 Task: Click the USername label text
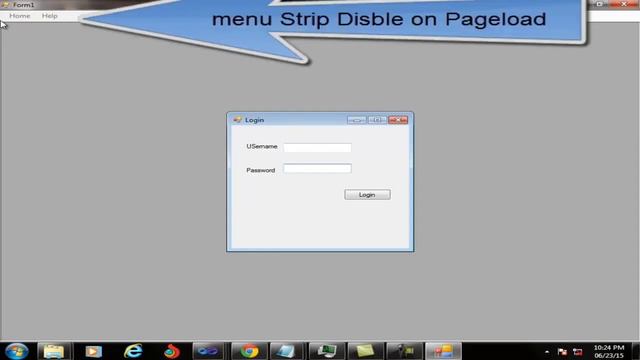(x=262, y=146)
